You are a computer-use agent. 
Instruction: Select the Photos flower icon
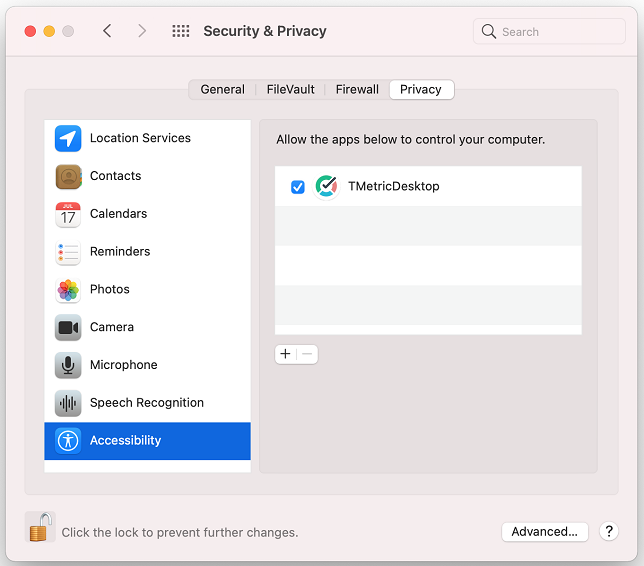(68, 290)
